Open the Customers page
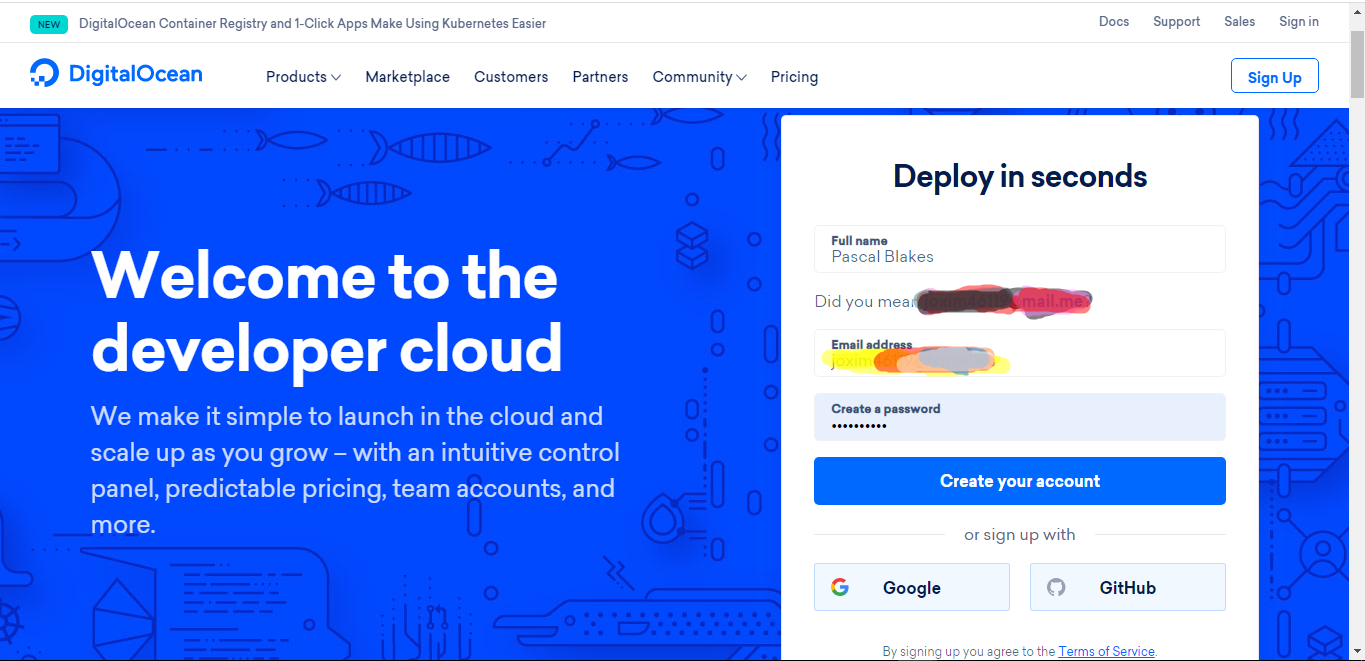1365x661 pixels. pos(511,77)
